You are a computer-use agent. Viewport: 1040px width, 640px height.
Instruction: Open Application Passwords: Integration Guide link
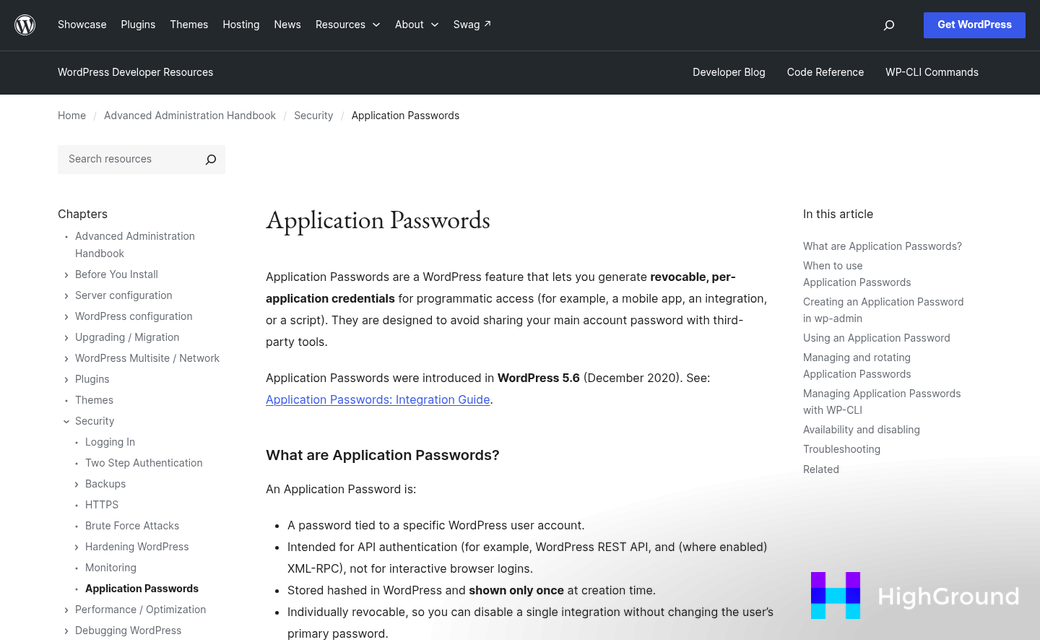[x=378, y=399]
